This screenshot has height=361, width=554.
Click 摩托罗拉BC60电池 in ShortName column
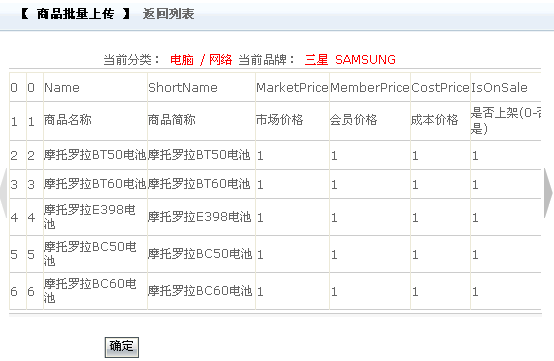pyautogui.click(x=200, y=291)
